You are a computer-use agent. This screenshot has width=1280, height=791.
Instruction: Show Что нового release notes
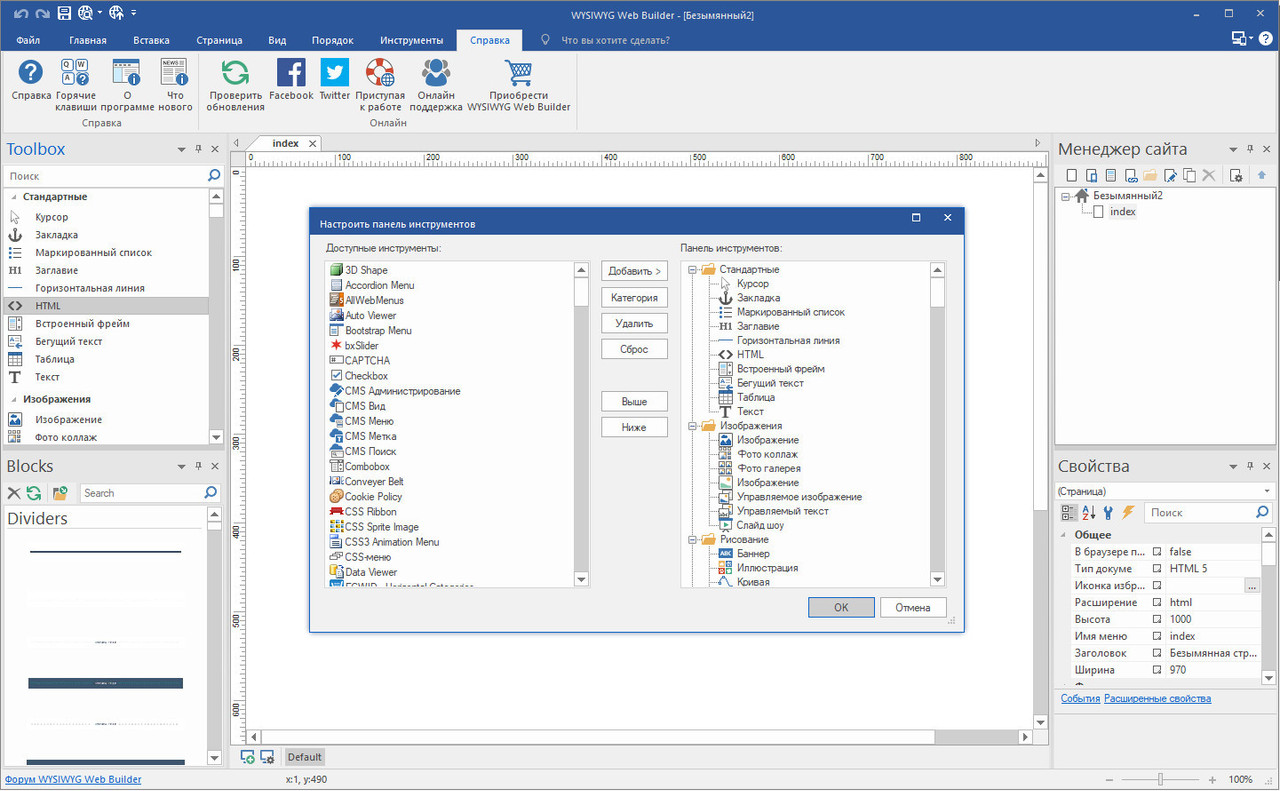(x=175, y=73)
